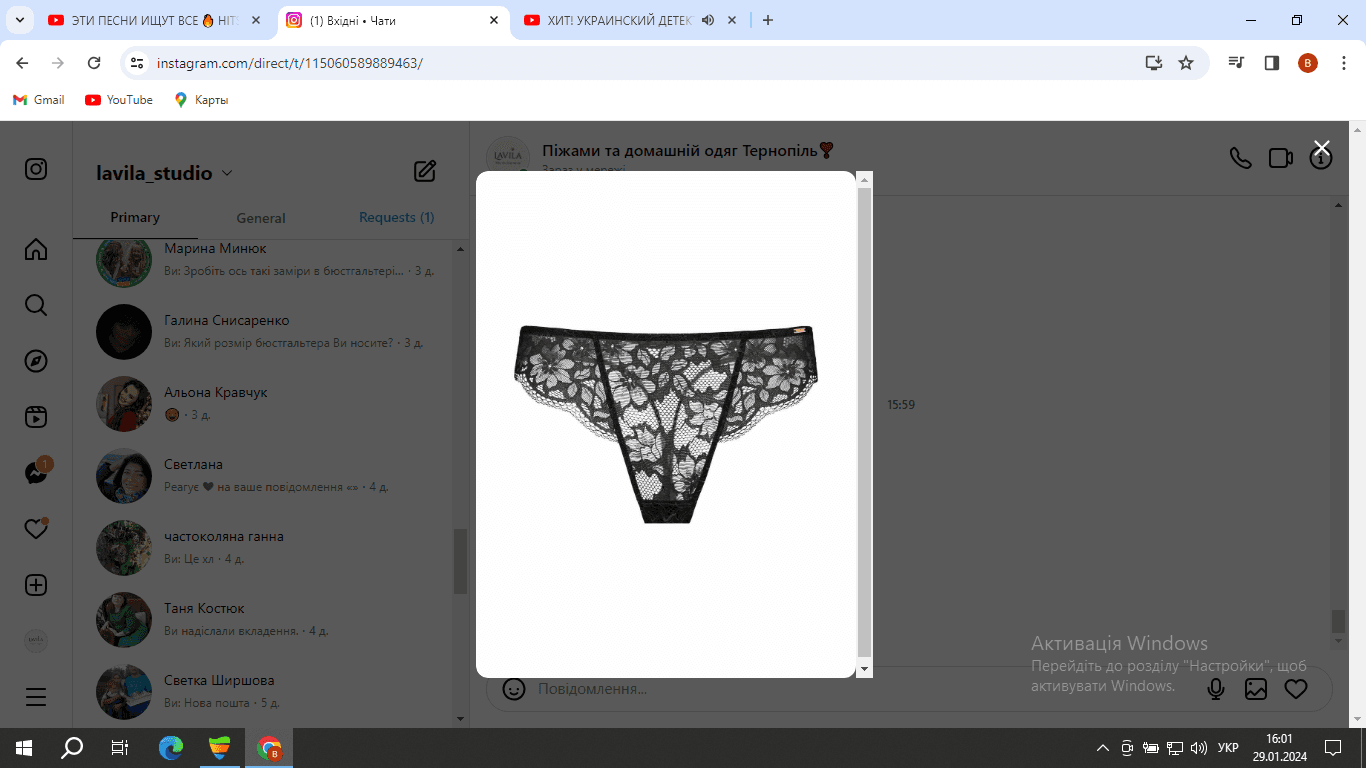1366x768 pixels.
Task: Switch to the first YouTube songs tab
Action: coord(153,20)
